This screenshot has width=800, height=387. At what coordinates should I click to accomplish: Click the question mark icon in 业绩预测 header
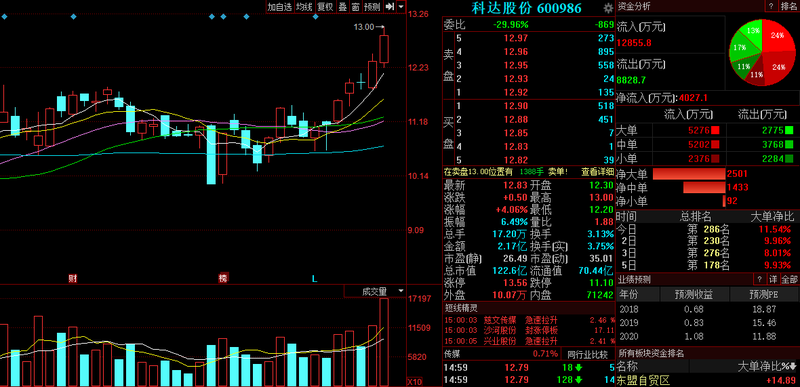[759, 279]
